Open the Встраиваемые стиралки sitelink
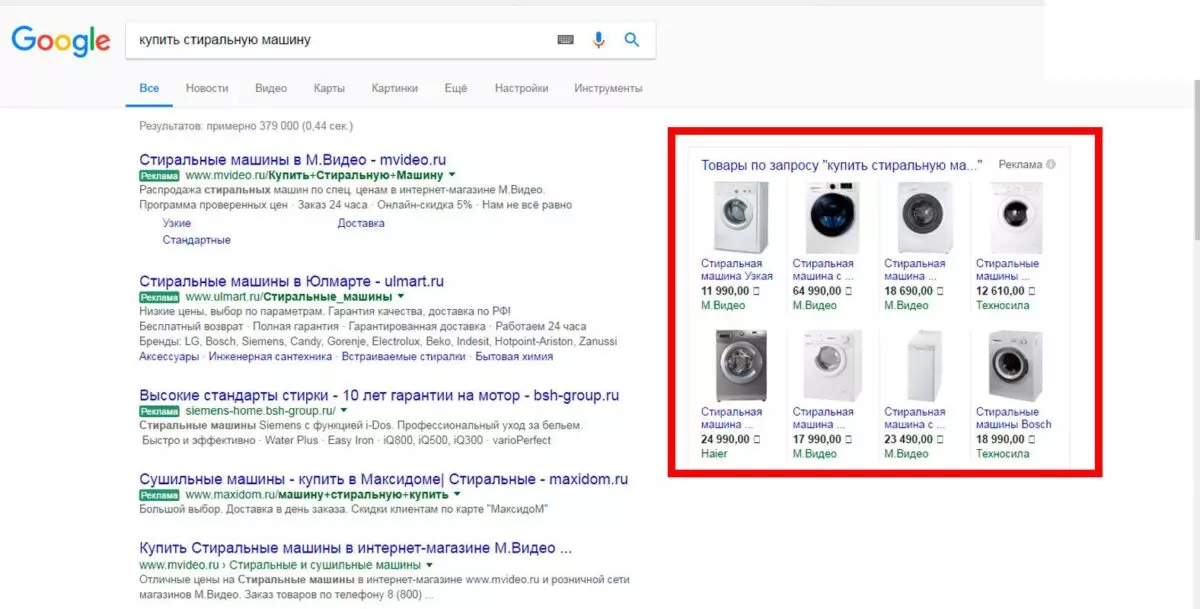 click(x=403, y=356)
